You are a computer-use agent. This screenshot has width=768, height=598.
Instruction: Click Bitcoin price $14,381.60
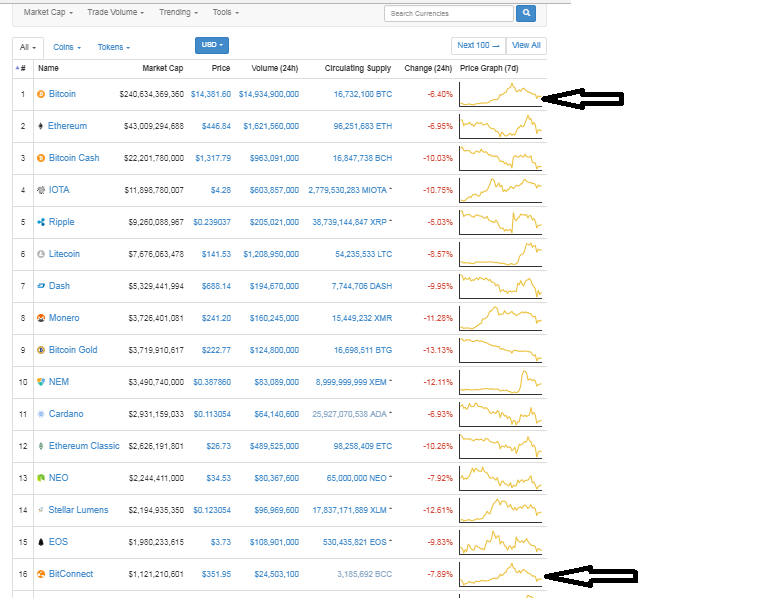click(x=211, y=94)
